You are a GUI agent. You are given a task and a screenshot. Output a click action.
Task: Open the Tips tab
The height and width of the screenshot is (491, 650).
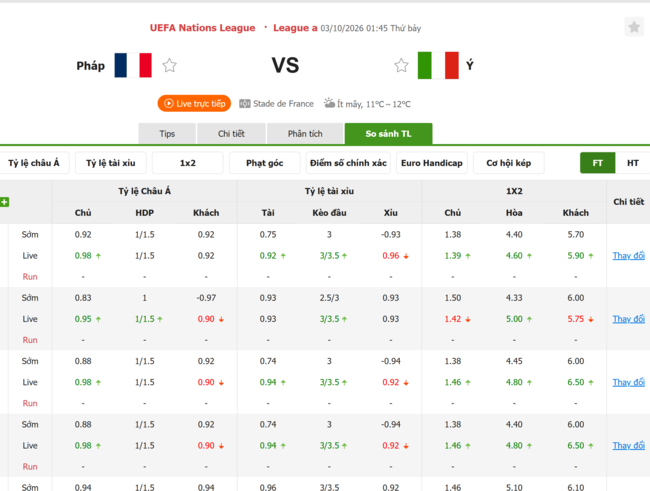pos(167,134)
